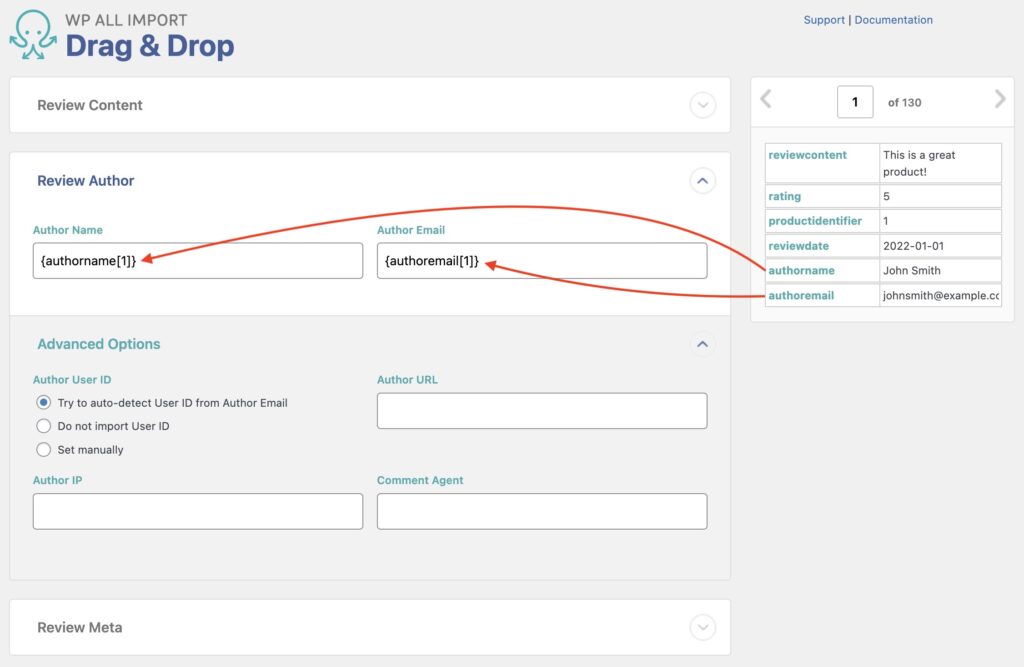The width and height of the screenshot is (1024, 667).
Task: Click the Author IP input field
Action: [x=197, y=511]
